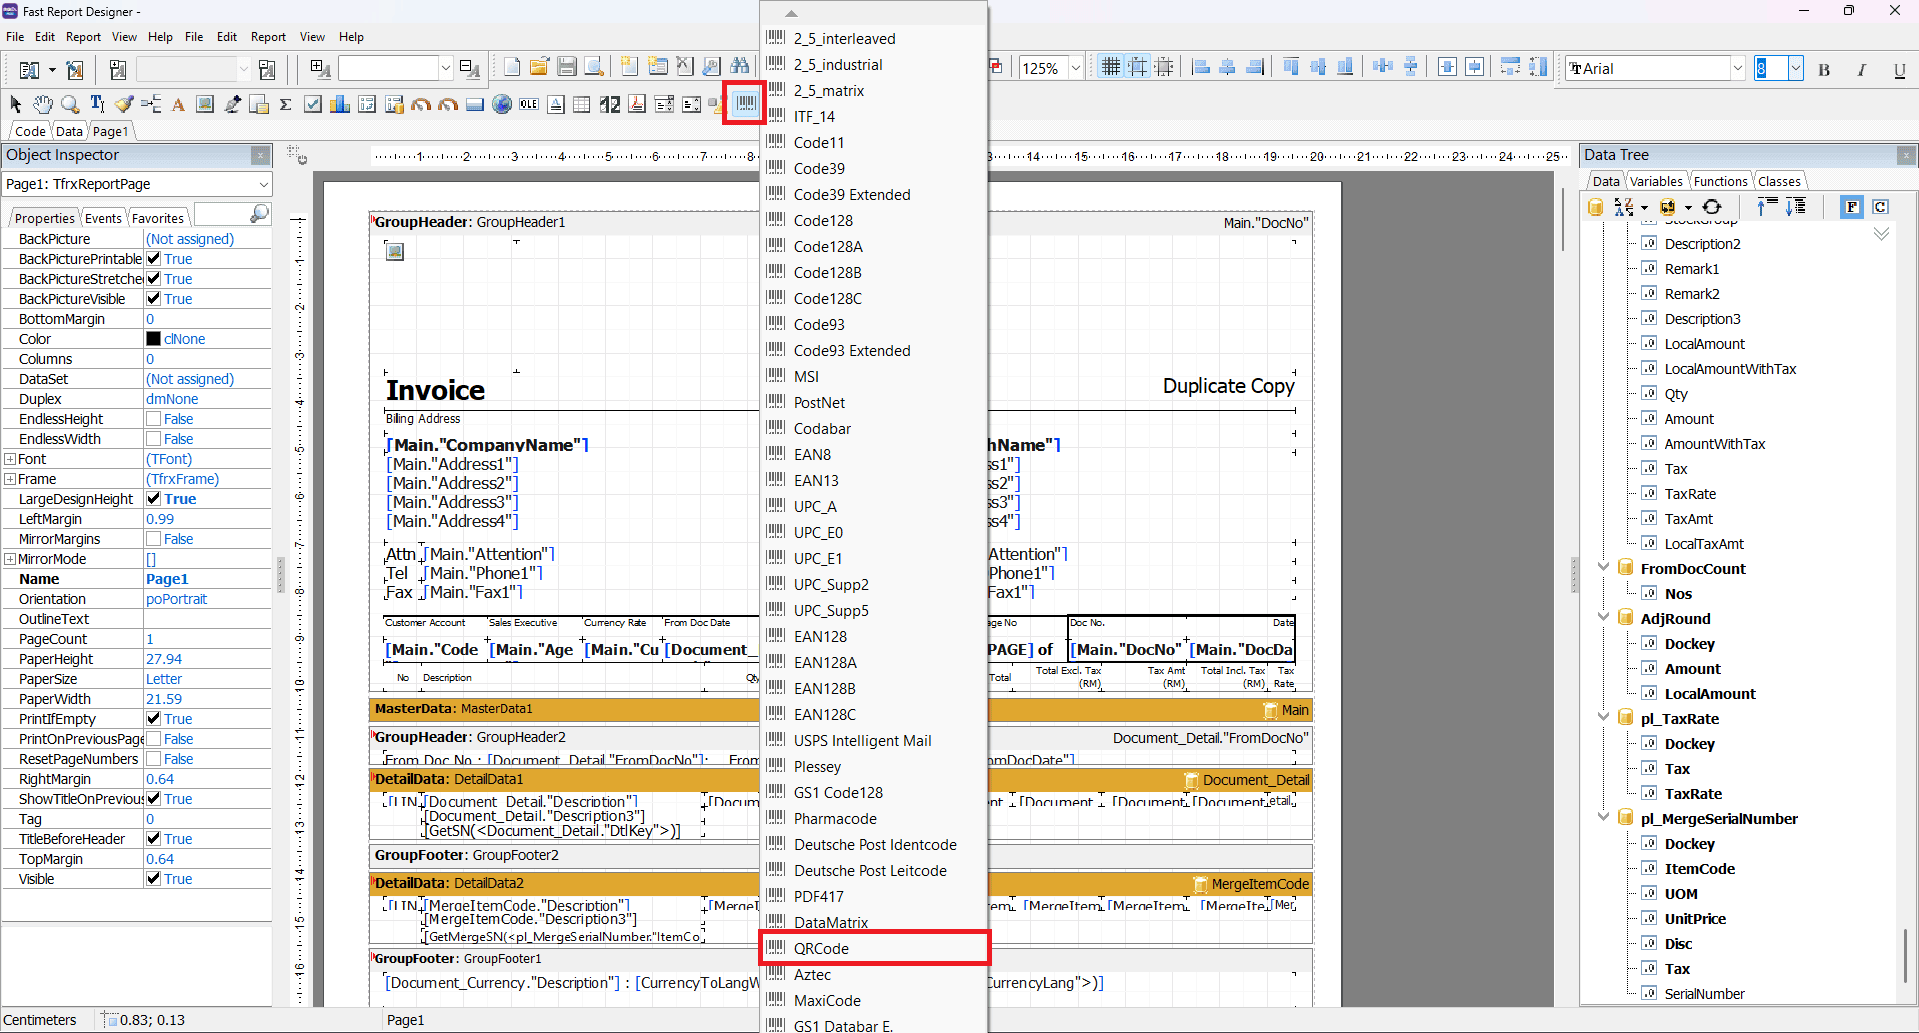Open the Find binoculars tool

pyautogui.click(x=739, y=68)
